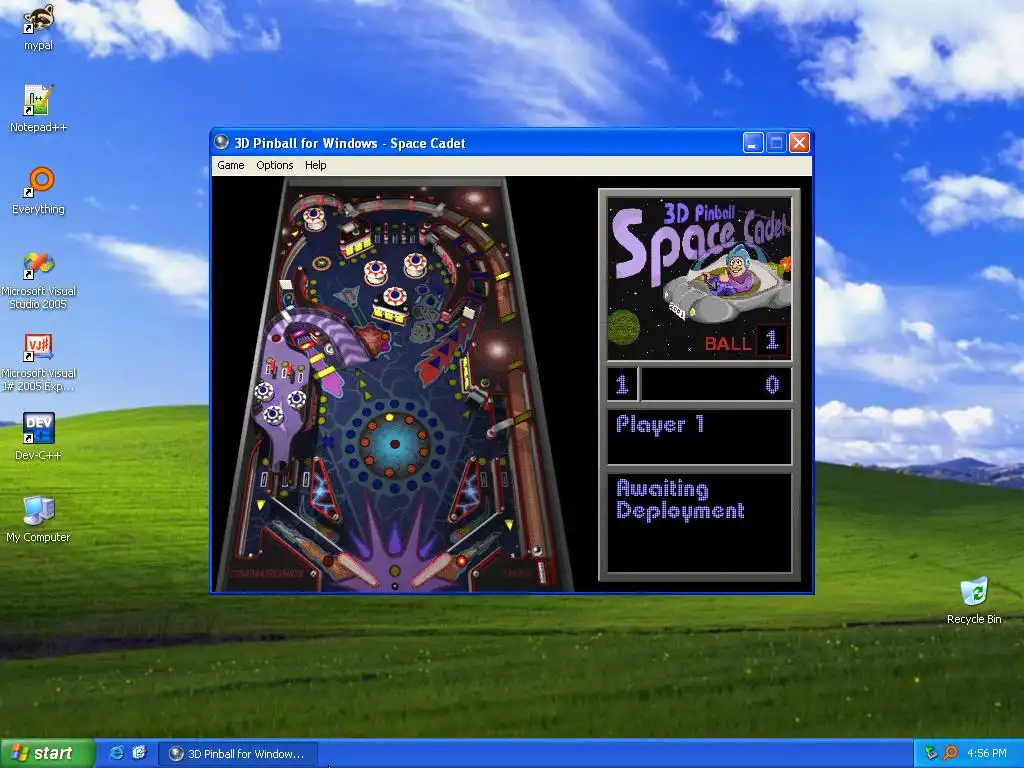Minimize the 3D Pinball window
Screen dimensions: 1024x768
tap(753, 142)
